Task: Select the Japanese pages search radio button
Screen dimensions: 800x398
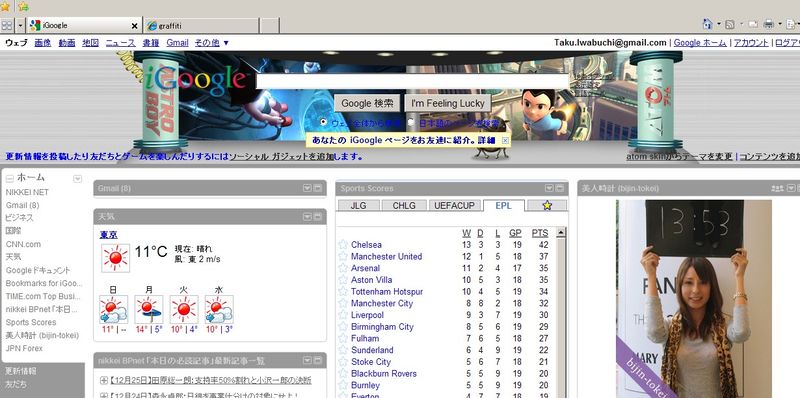Action: 411,122
